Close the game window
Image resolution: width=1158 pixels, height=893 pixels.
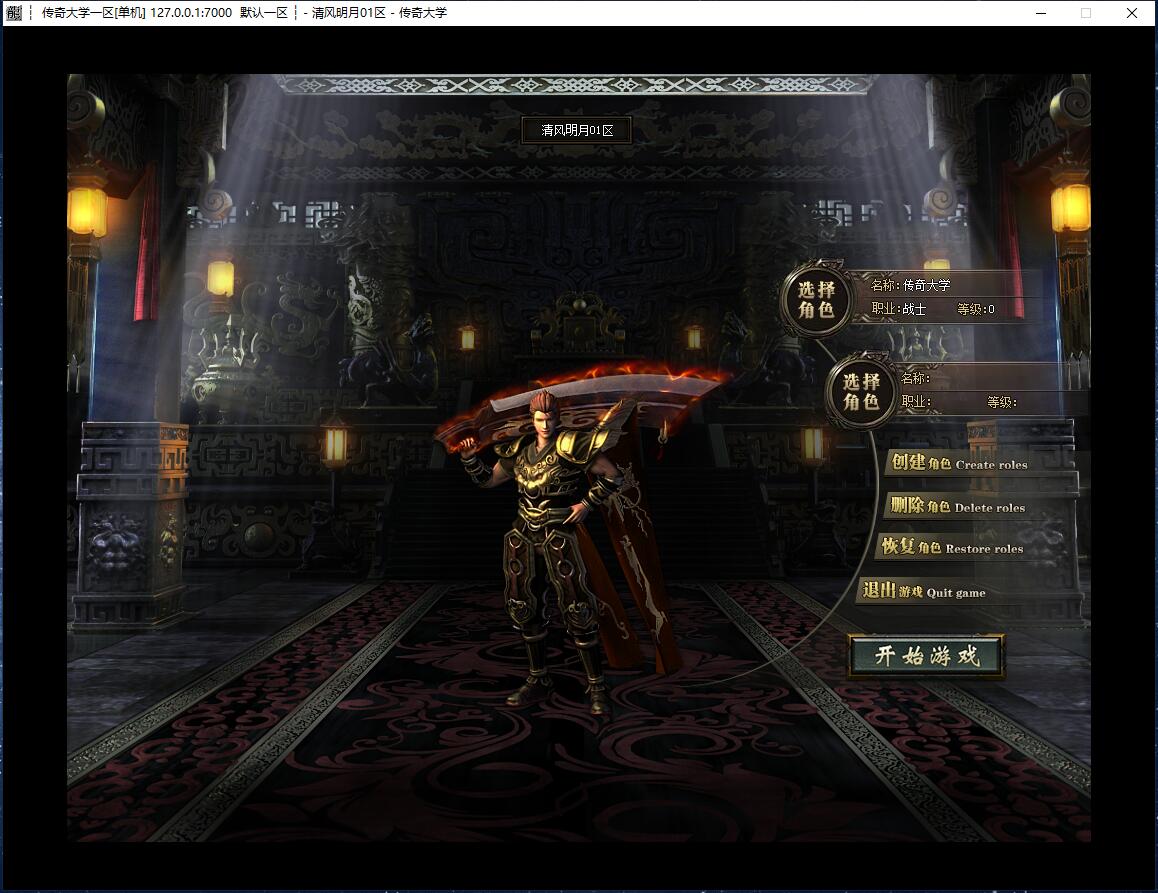click(1131, 13)
